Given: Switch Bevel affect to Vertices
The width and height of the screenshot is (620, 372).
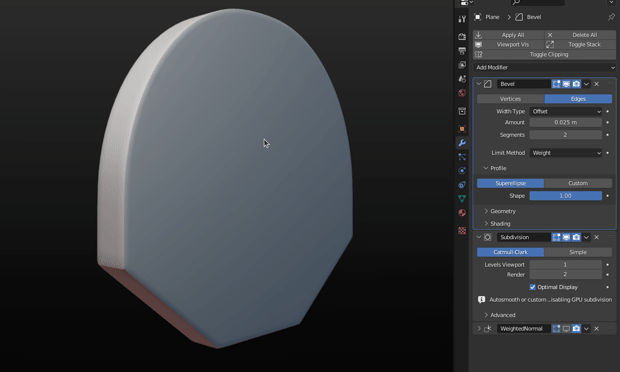Looking at the screenshot, I should (x=510, y=99).
